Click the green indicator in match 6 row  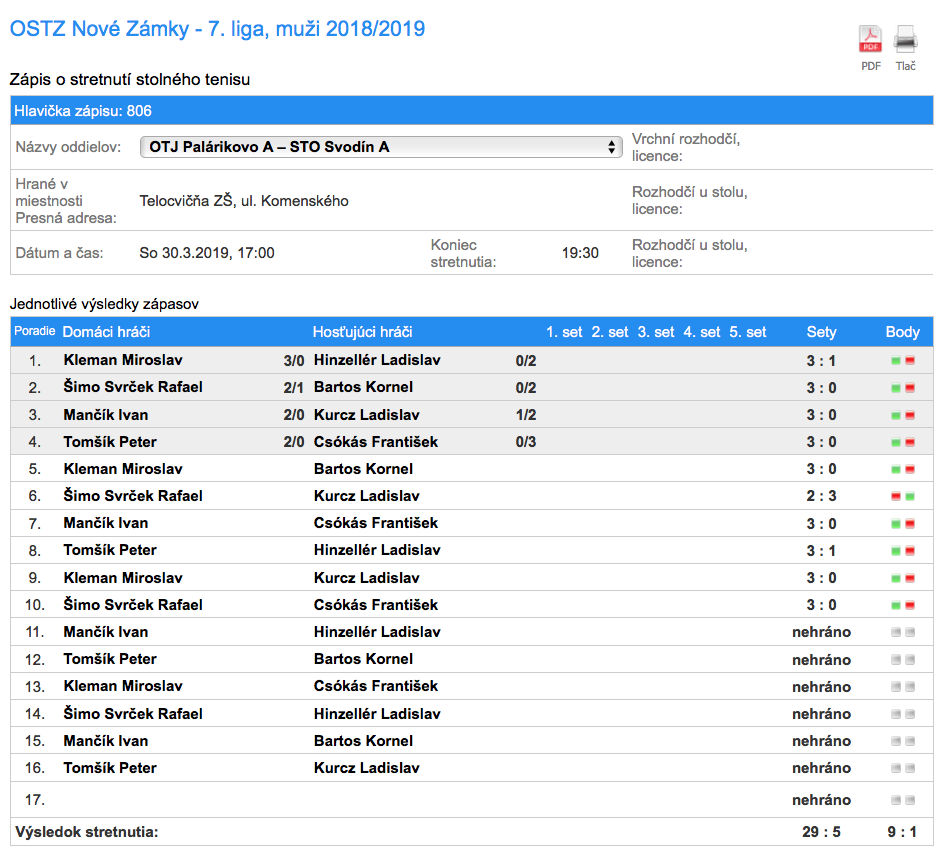[x=910, y=496]
